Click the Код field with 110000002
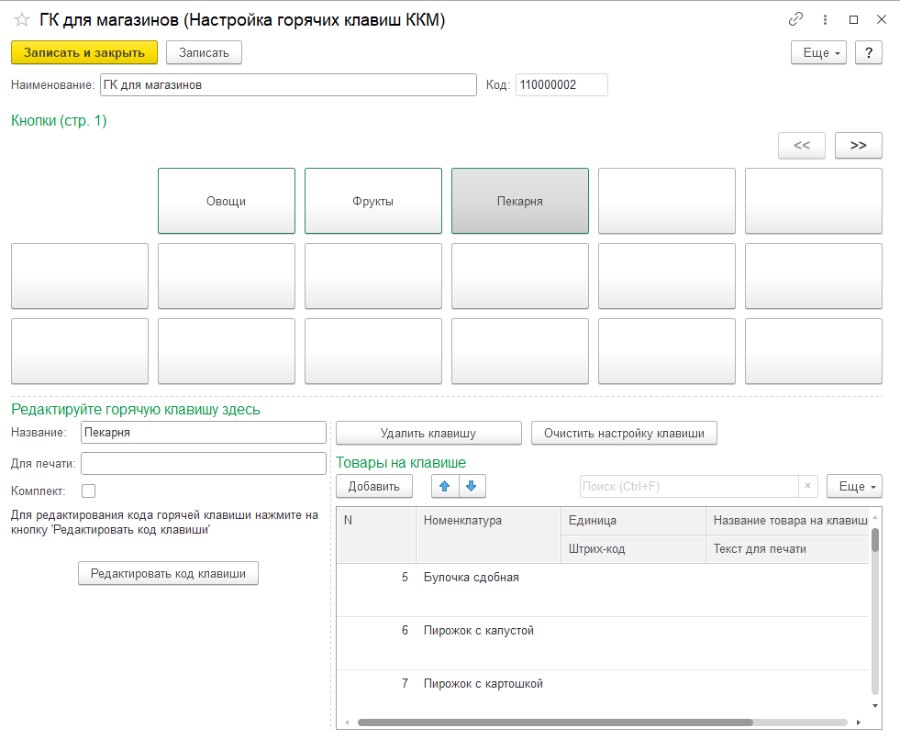 (x=561, y=85)
